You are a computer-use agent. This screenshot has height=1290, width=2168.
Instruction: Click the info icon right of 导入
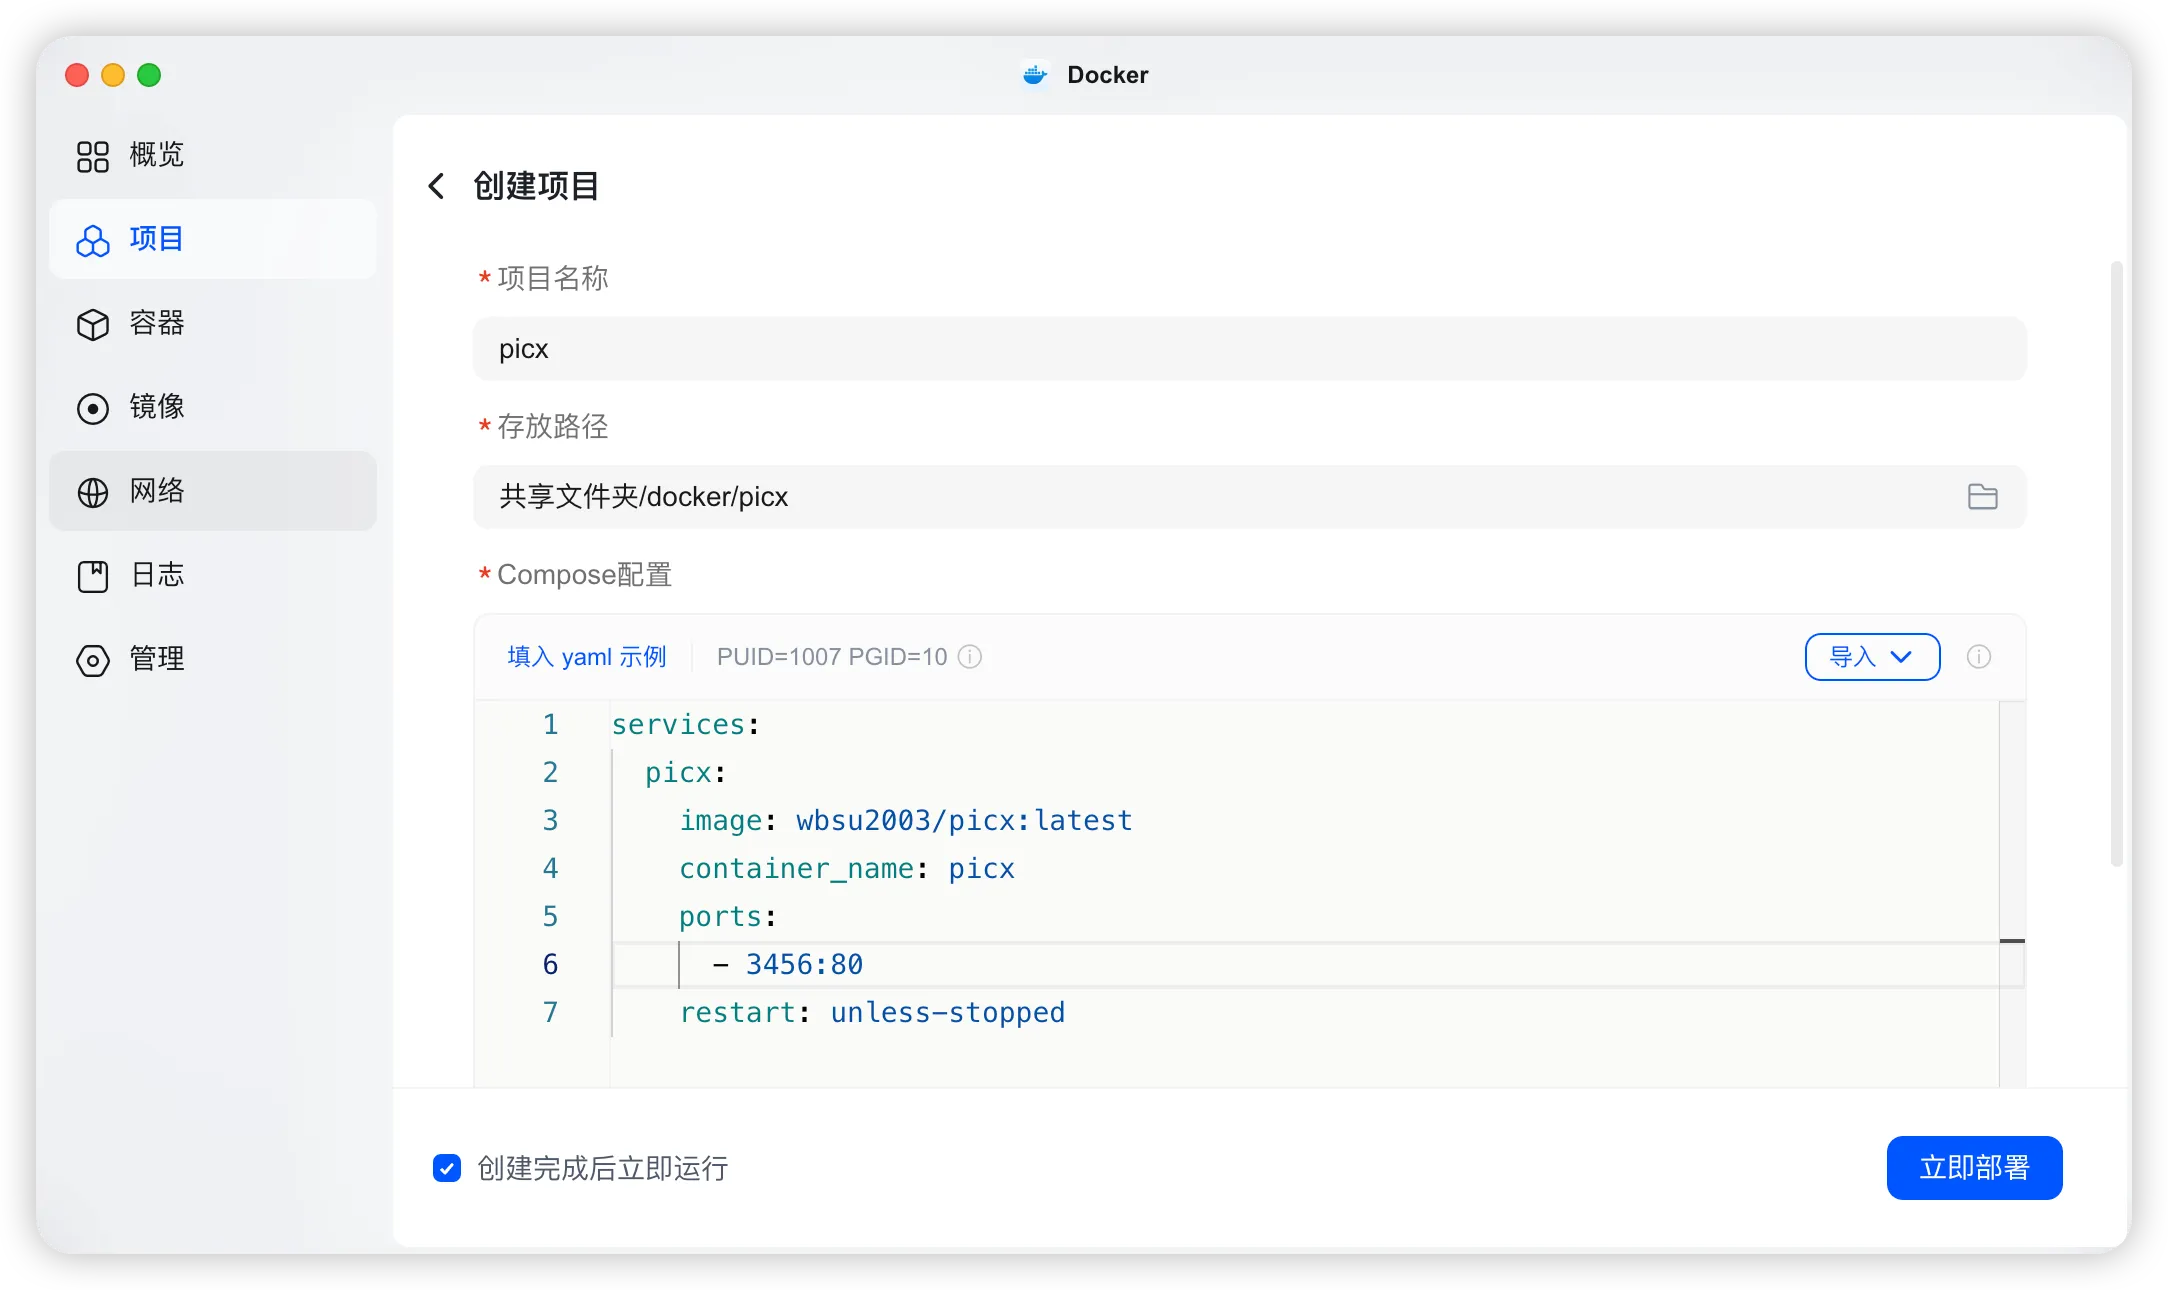tap(1979, 657)
